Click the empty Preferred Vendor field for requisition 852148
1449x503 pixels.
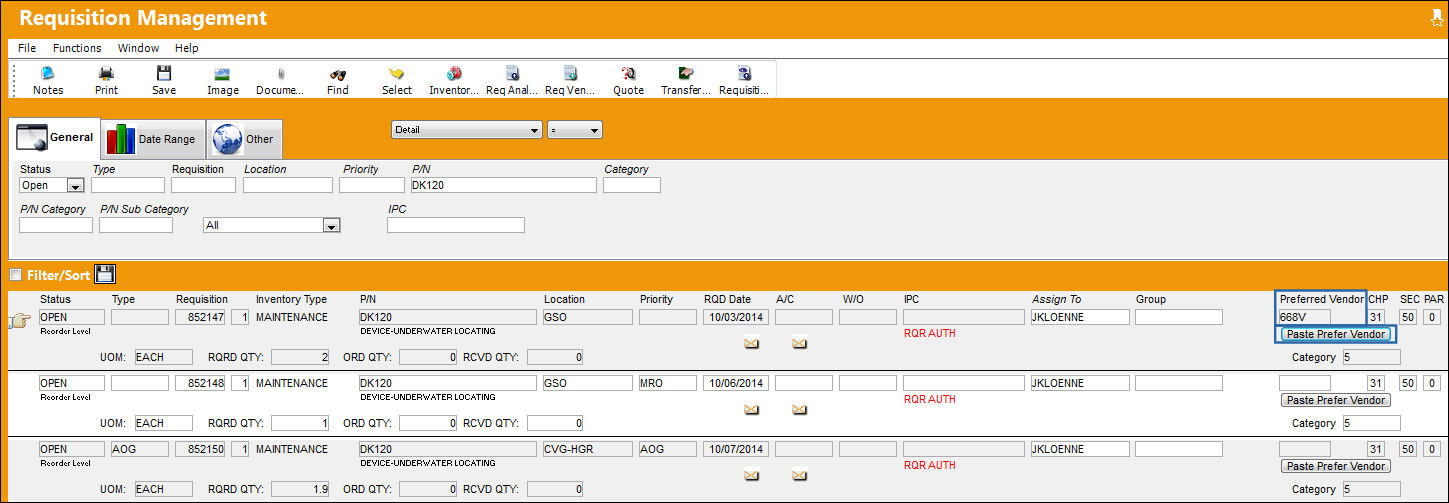[x=1305, y=383]
